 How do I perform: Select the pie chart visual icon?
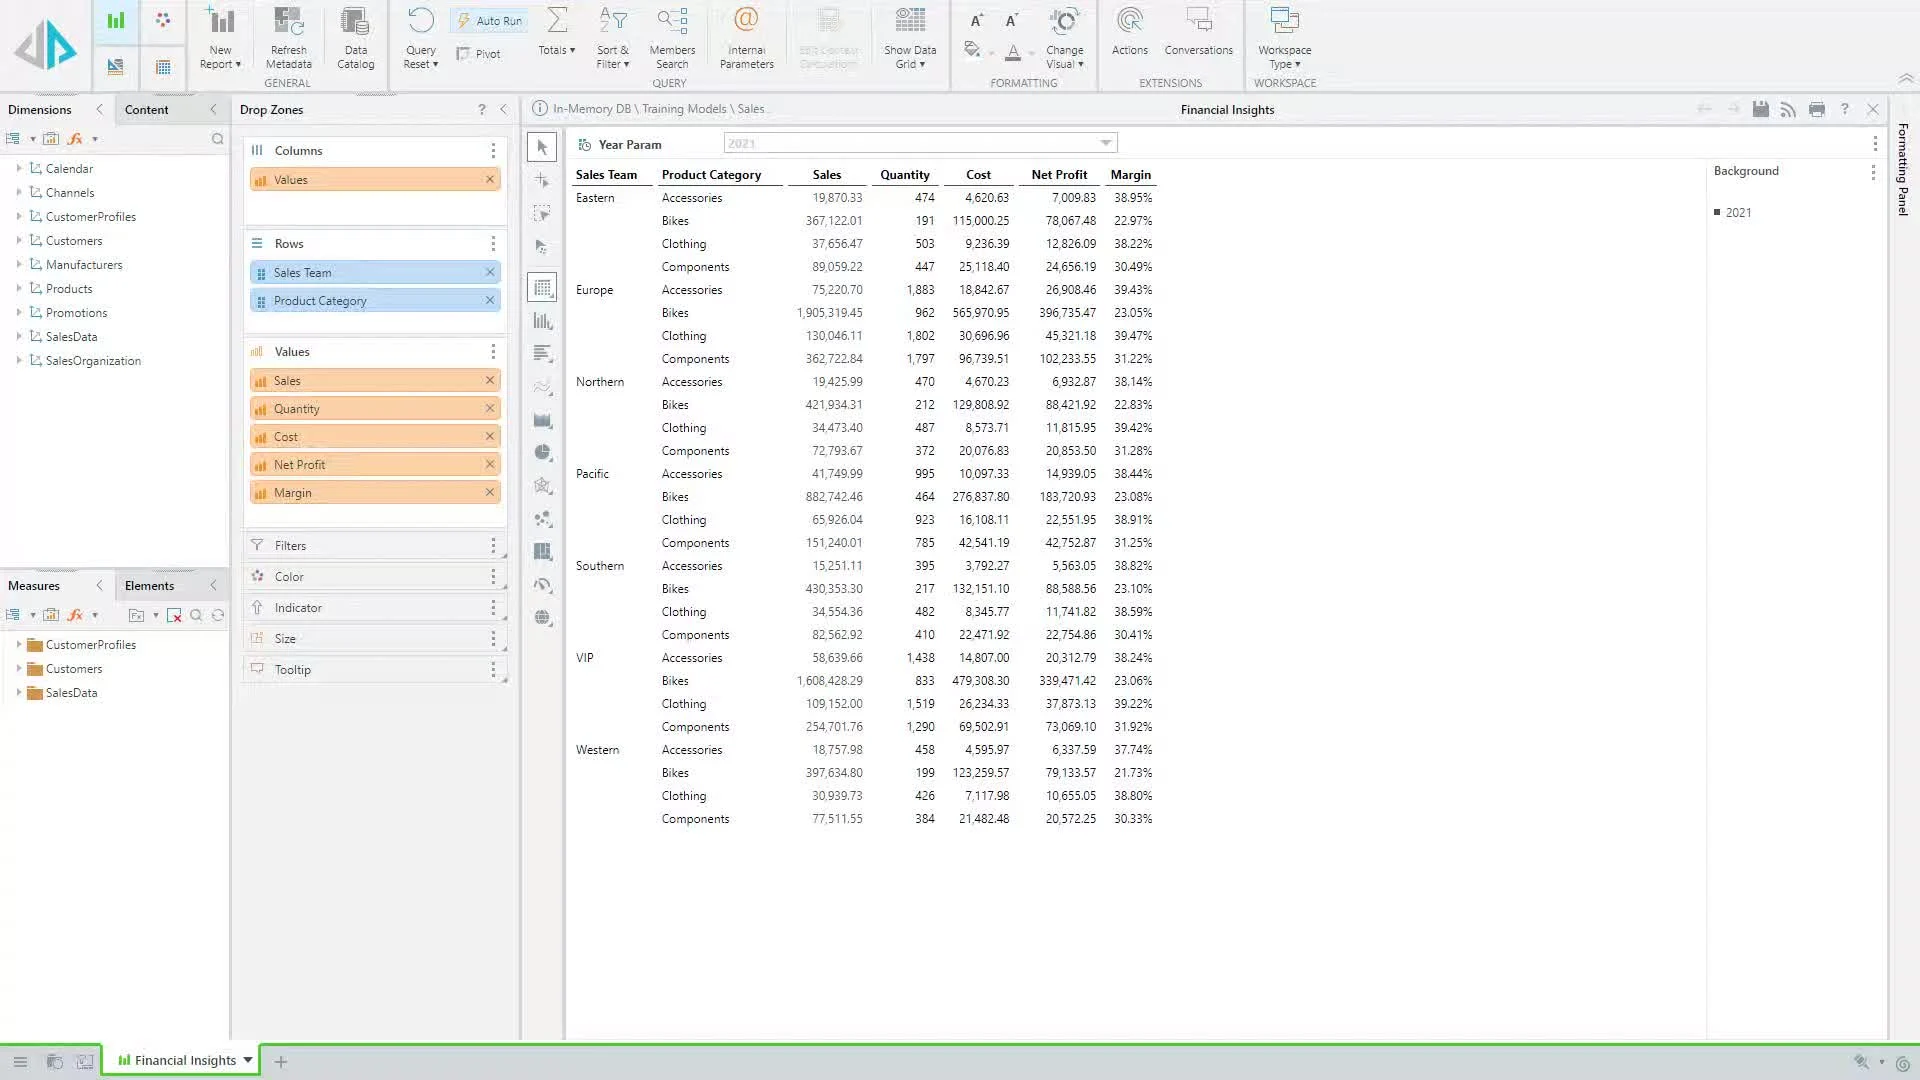tap(543, 453)
